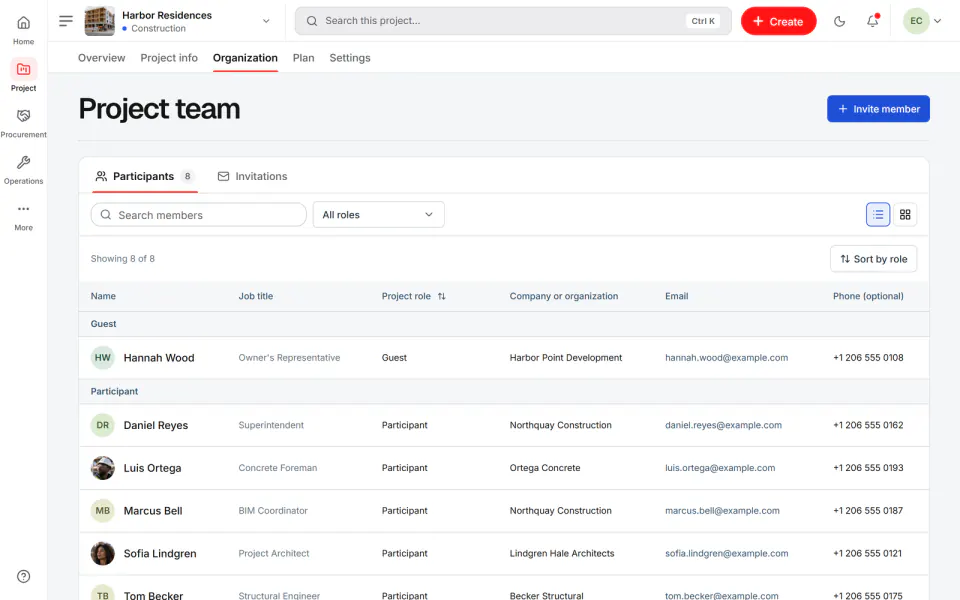
Task: Expand the Harbor Residences project switcher
Action: tap(266, 21)
